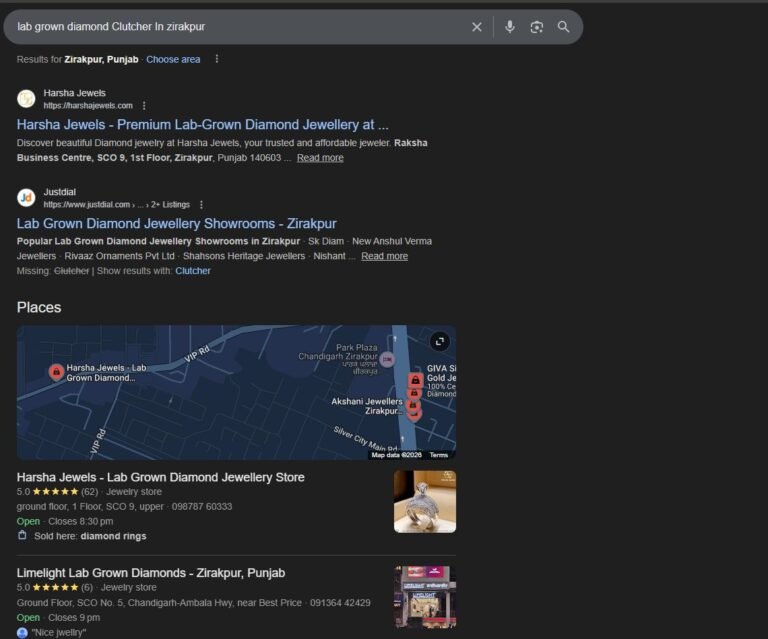Start voice search with the microphone icon

(x=510, y=27)
